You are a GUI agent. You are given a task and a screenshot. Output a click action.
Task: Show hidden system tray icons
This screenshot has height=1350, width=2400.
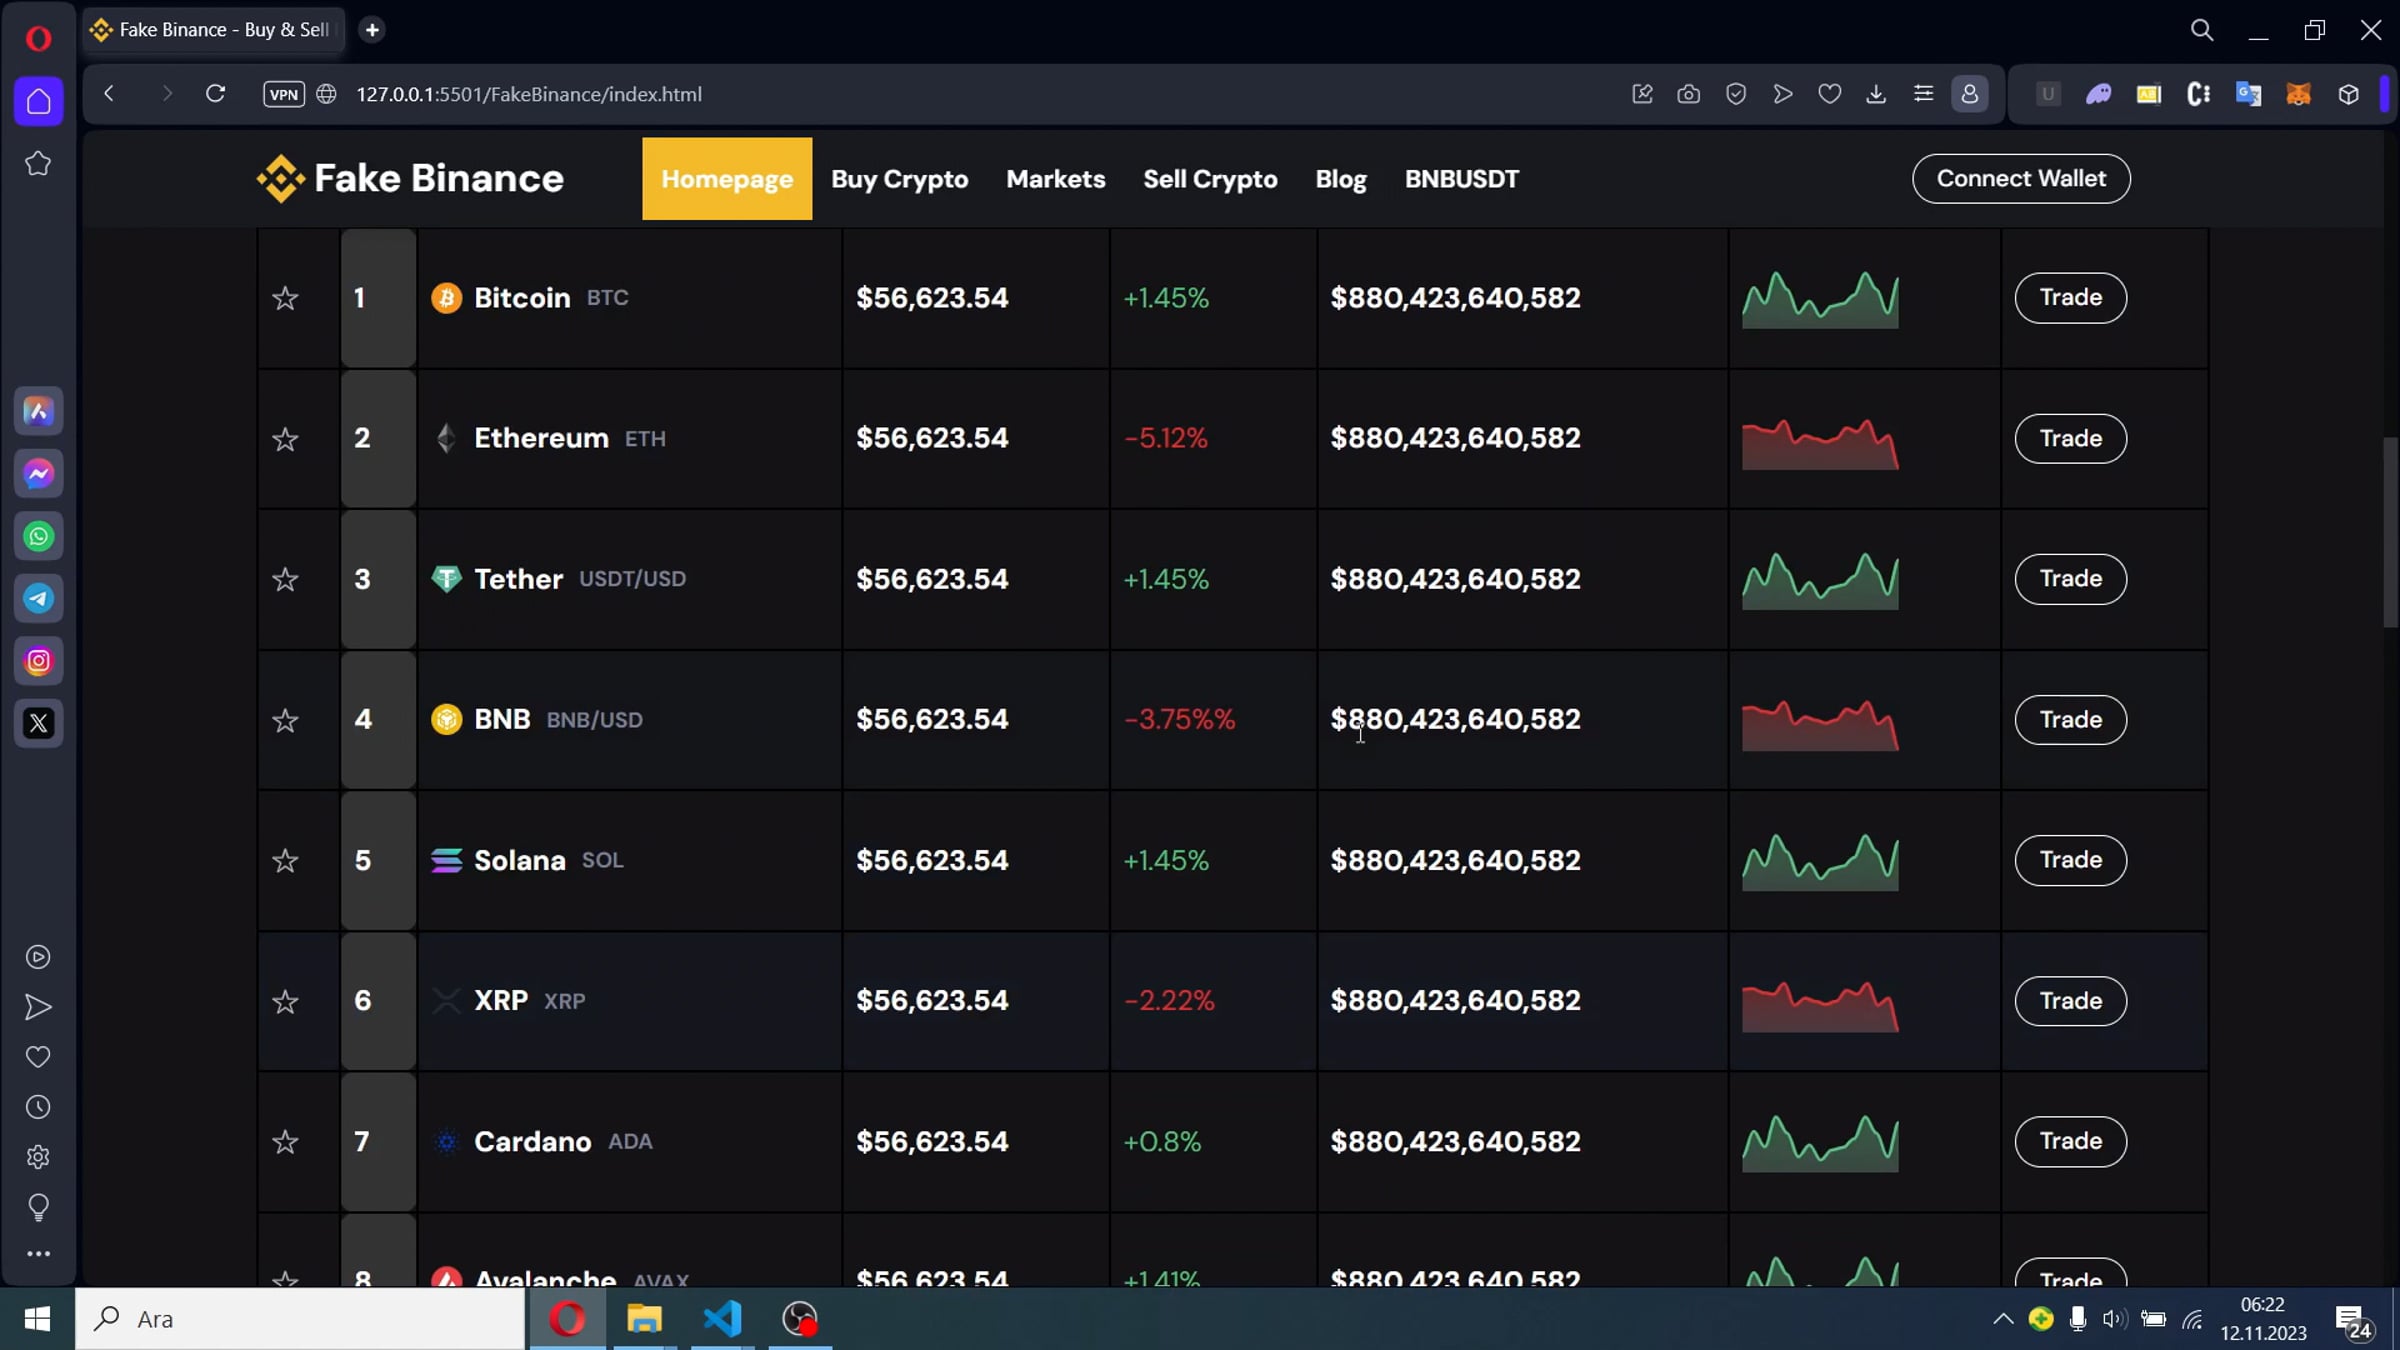click(x=2002, y=1319)
